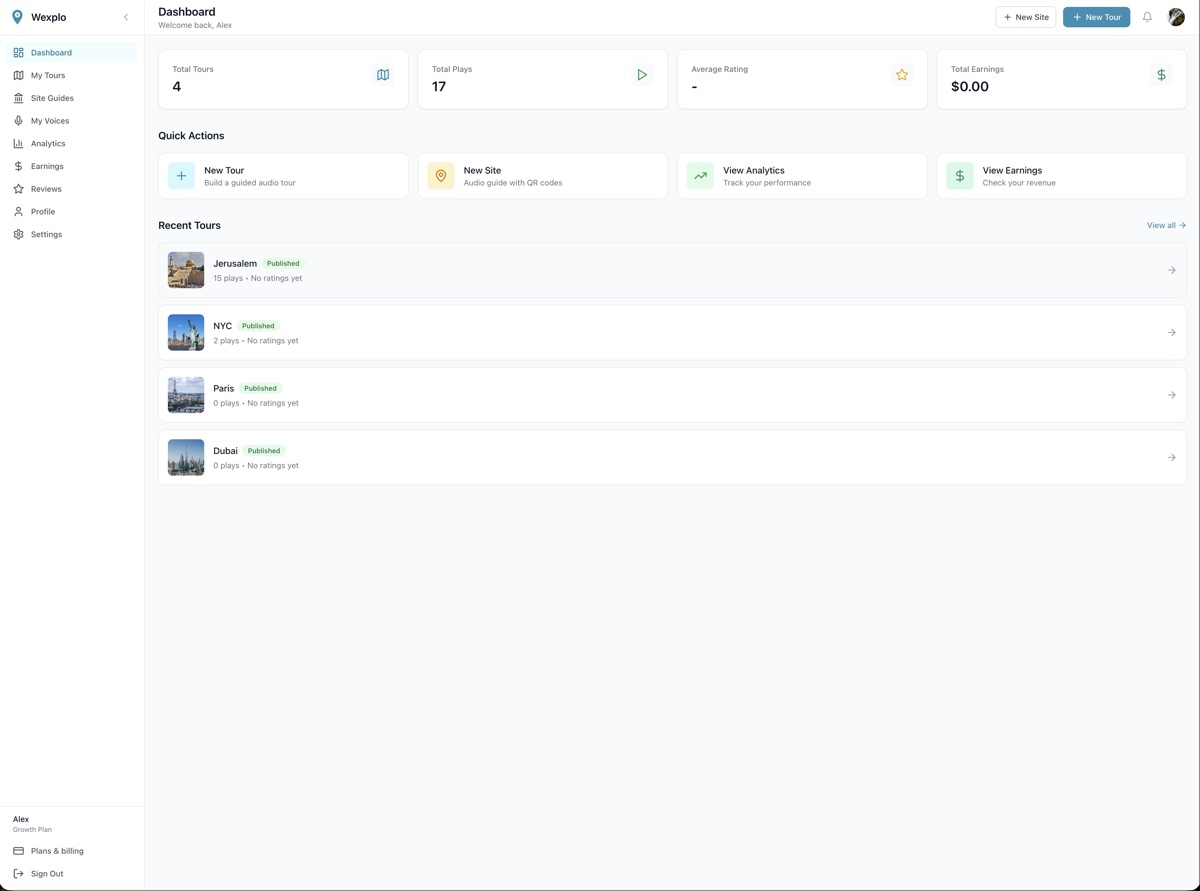Viewport: 1200px width, 891px height.
Task: Click the Analytics bar chart icon
Action: pos(18,143)
